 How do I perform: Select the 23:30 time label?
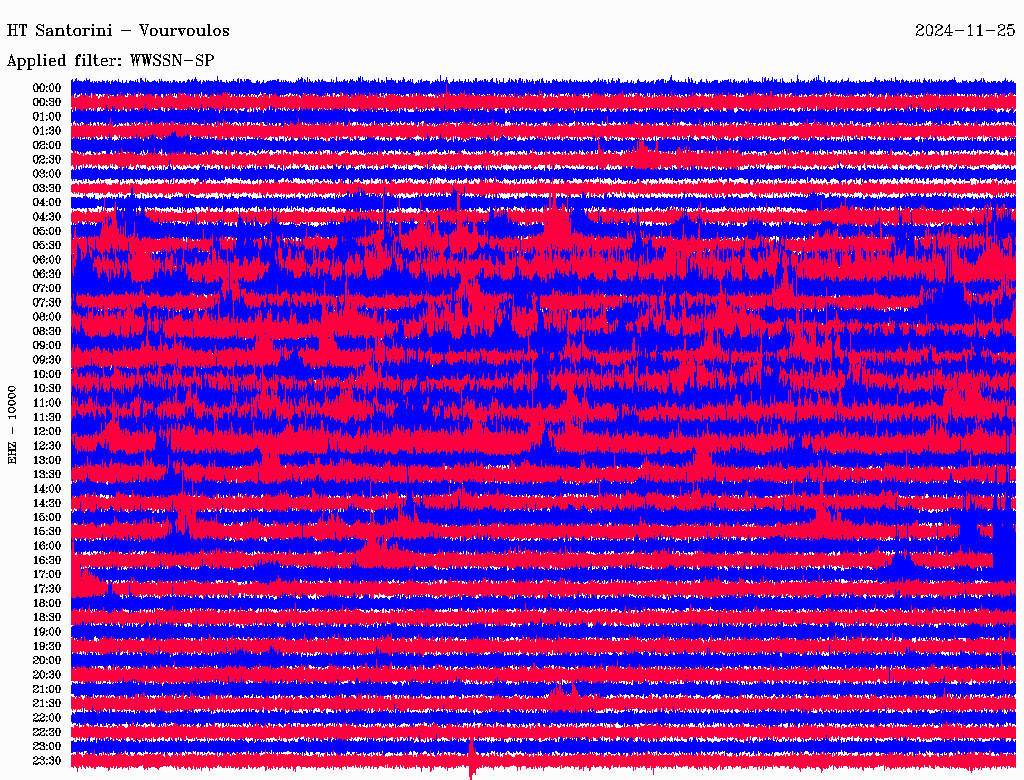tap(47, 761)
